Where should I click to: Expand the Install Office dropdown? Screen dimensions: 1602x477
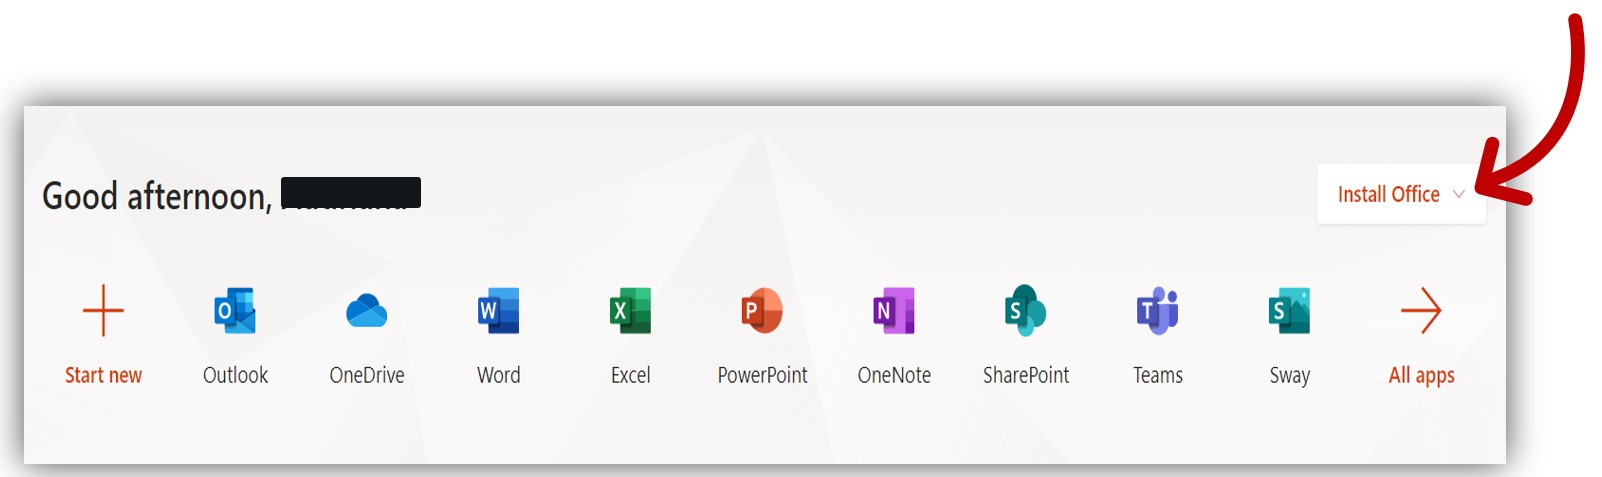(1401, 194)
